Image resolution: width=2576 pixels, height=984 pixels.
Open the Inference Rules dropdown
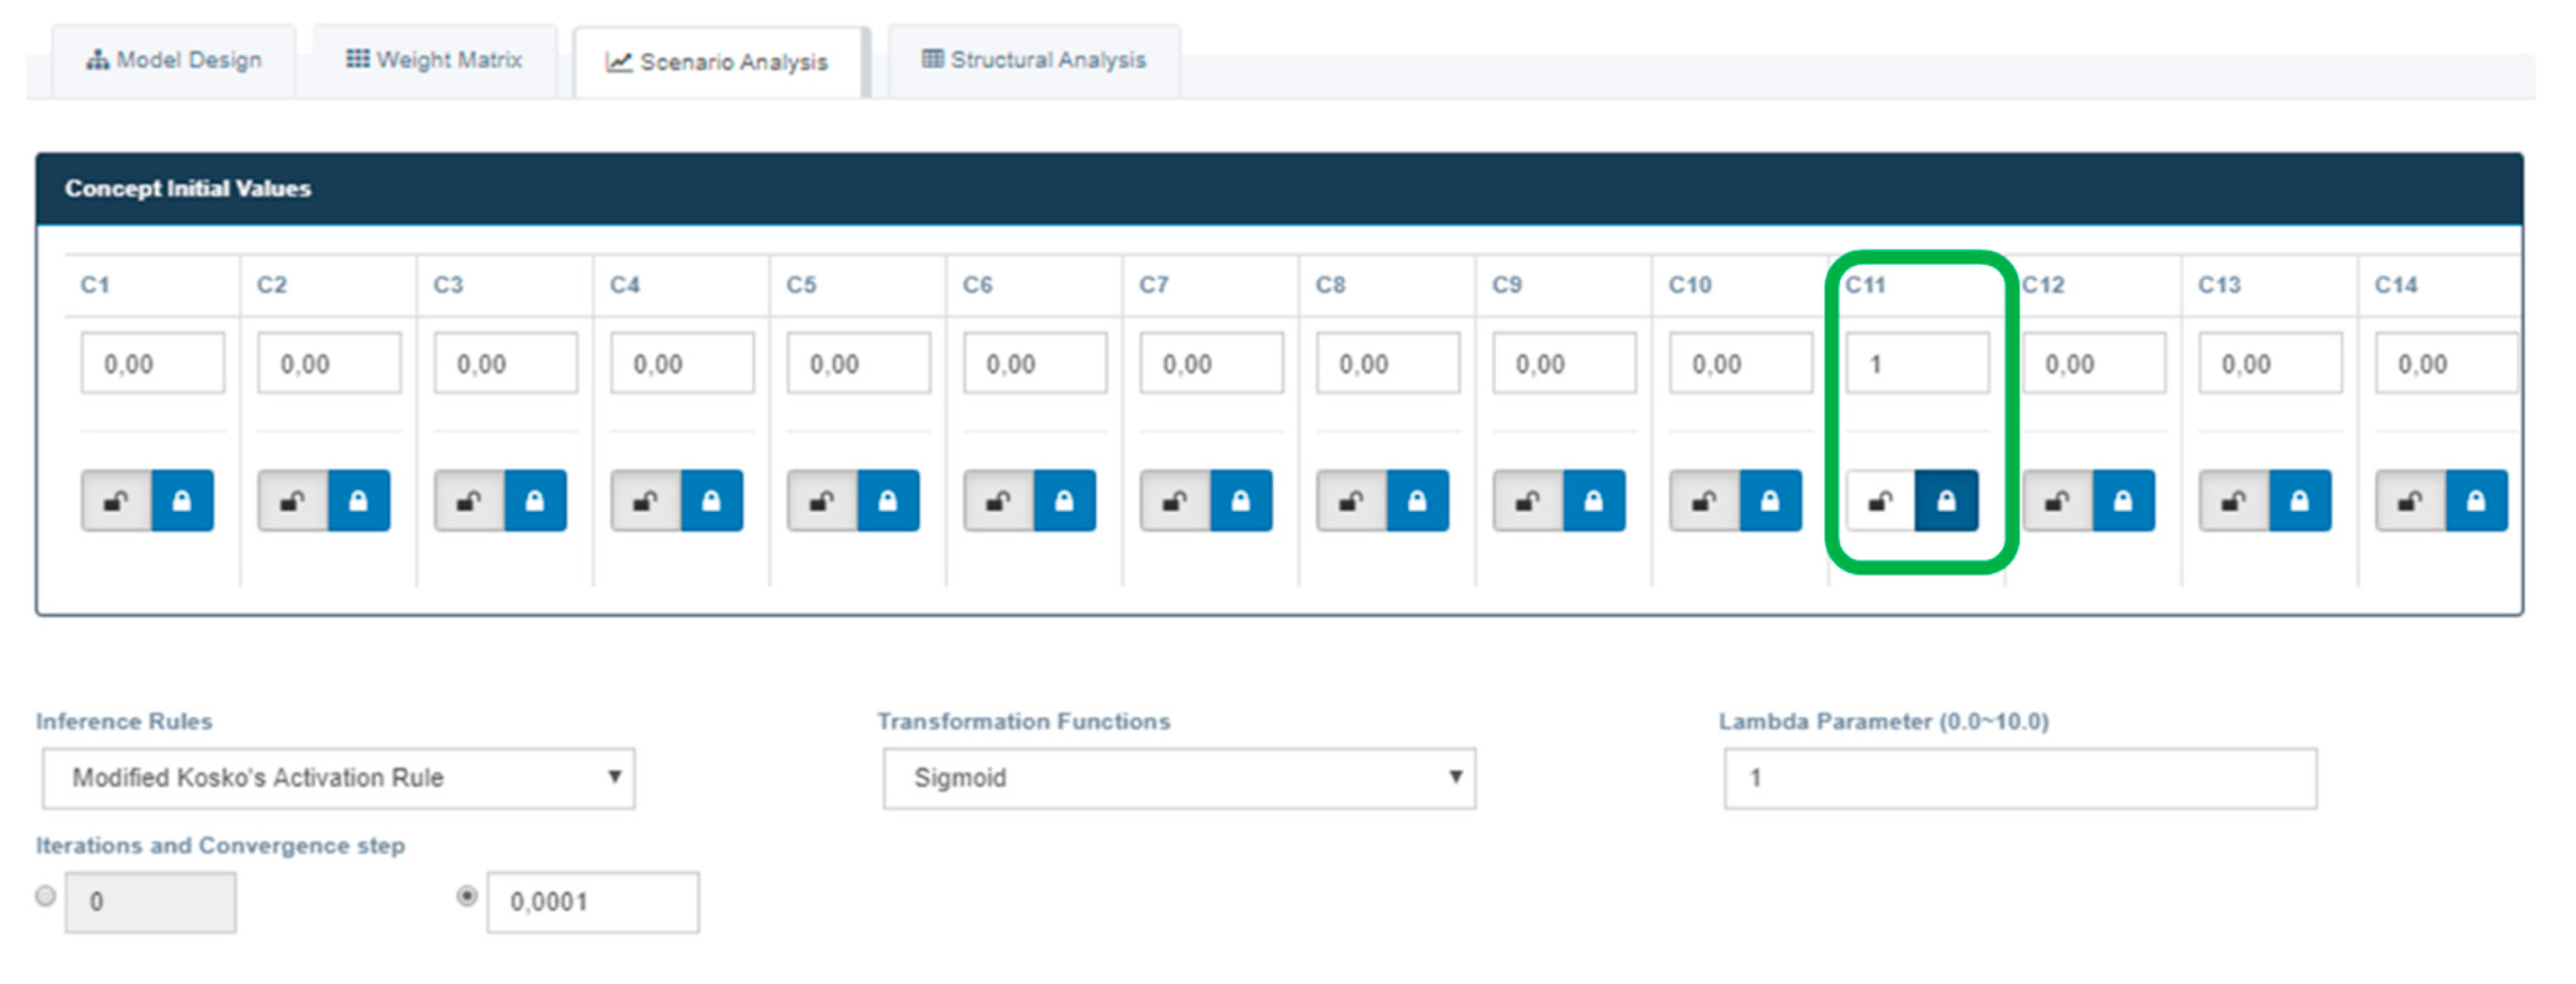point(338,777)
